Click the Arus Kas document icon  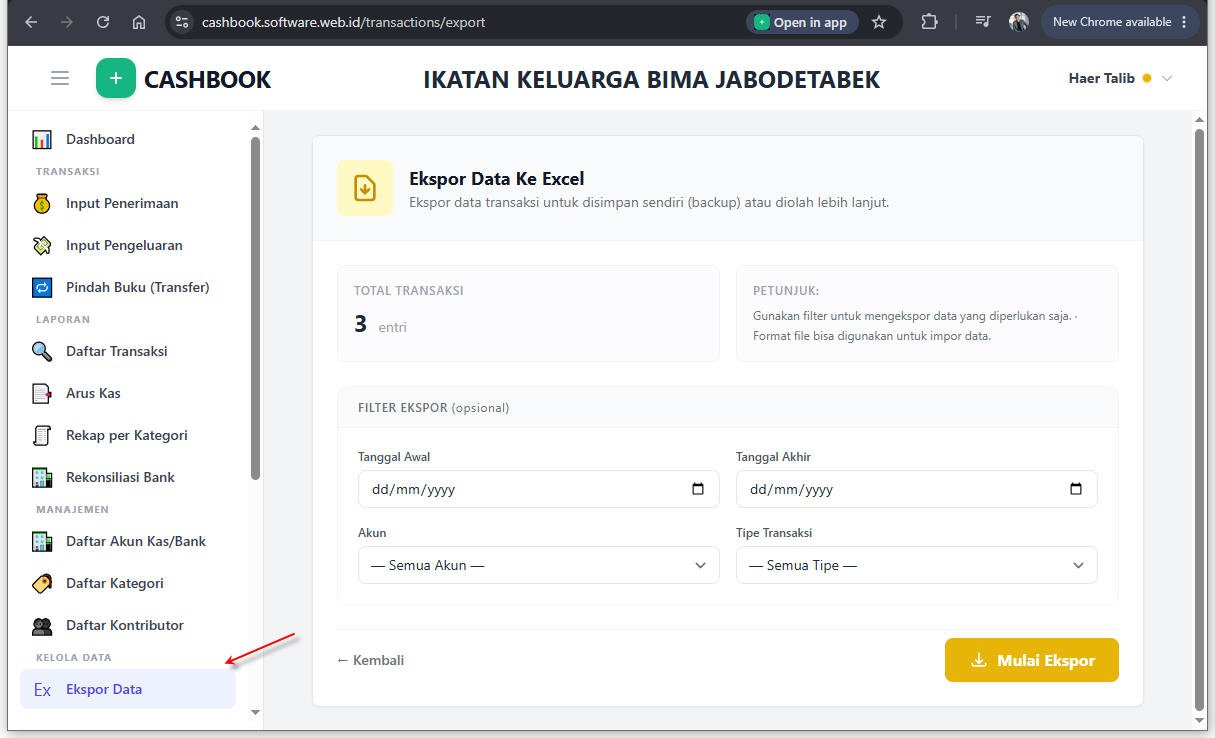[42, 393]
